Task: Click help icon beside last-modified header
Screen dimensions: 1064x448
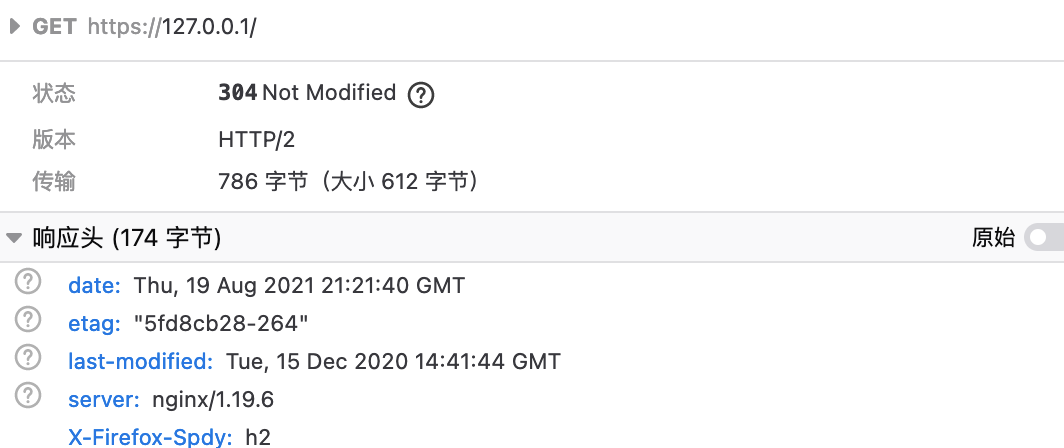Action: coord(28,357)
